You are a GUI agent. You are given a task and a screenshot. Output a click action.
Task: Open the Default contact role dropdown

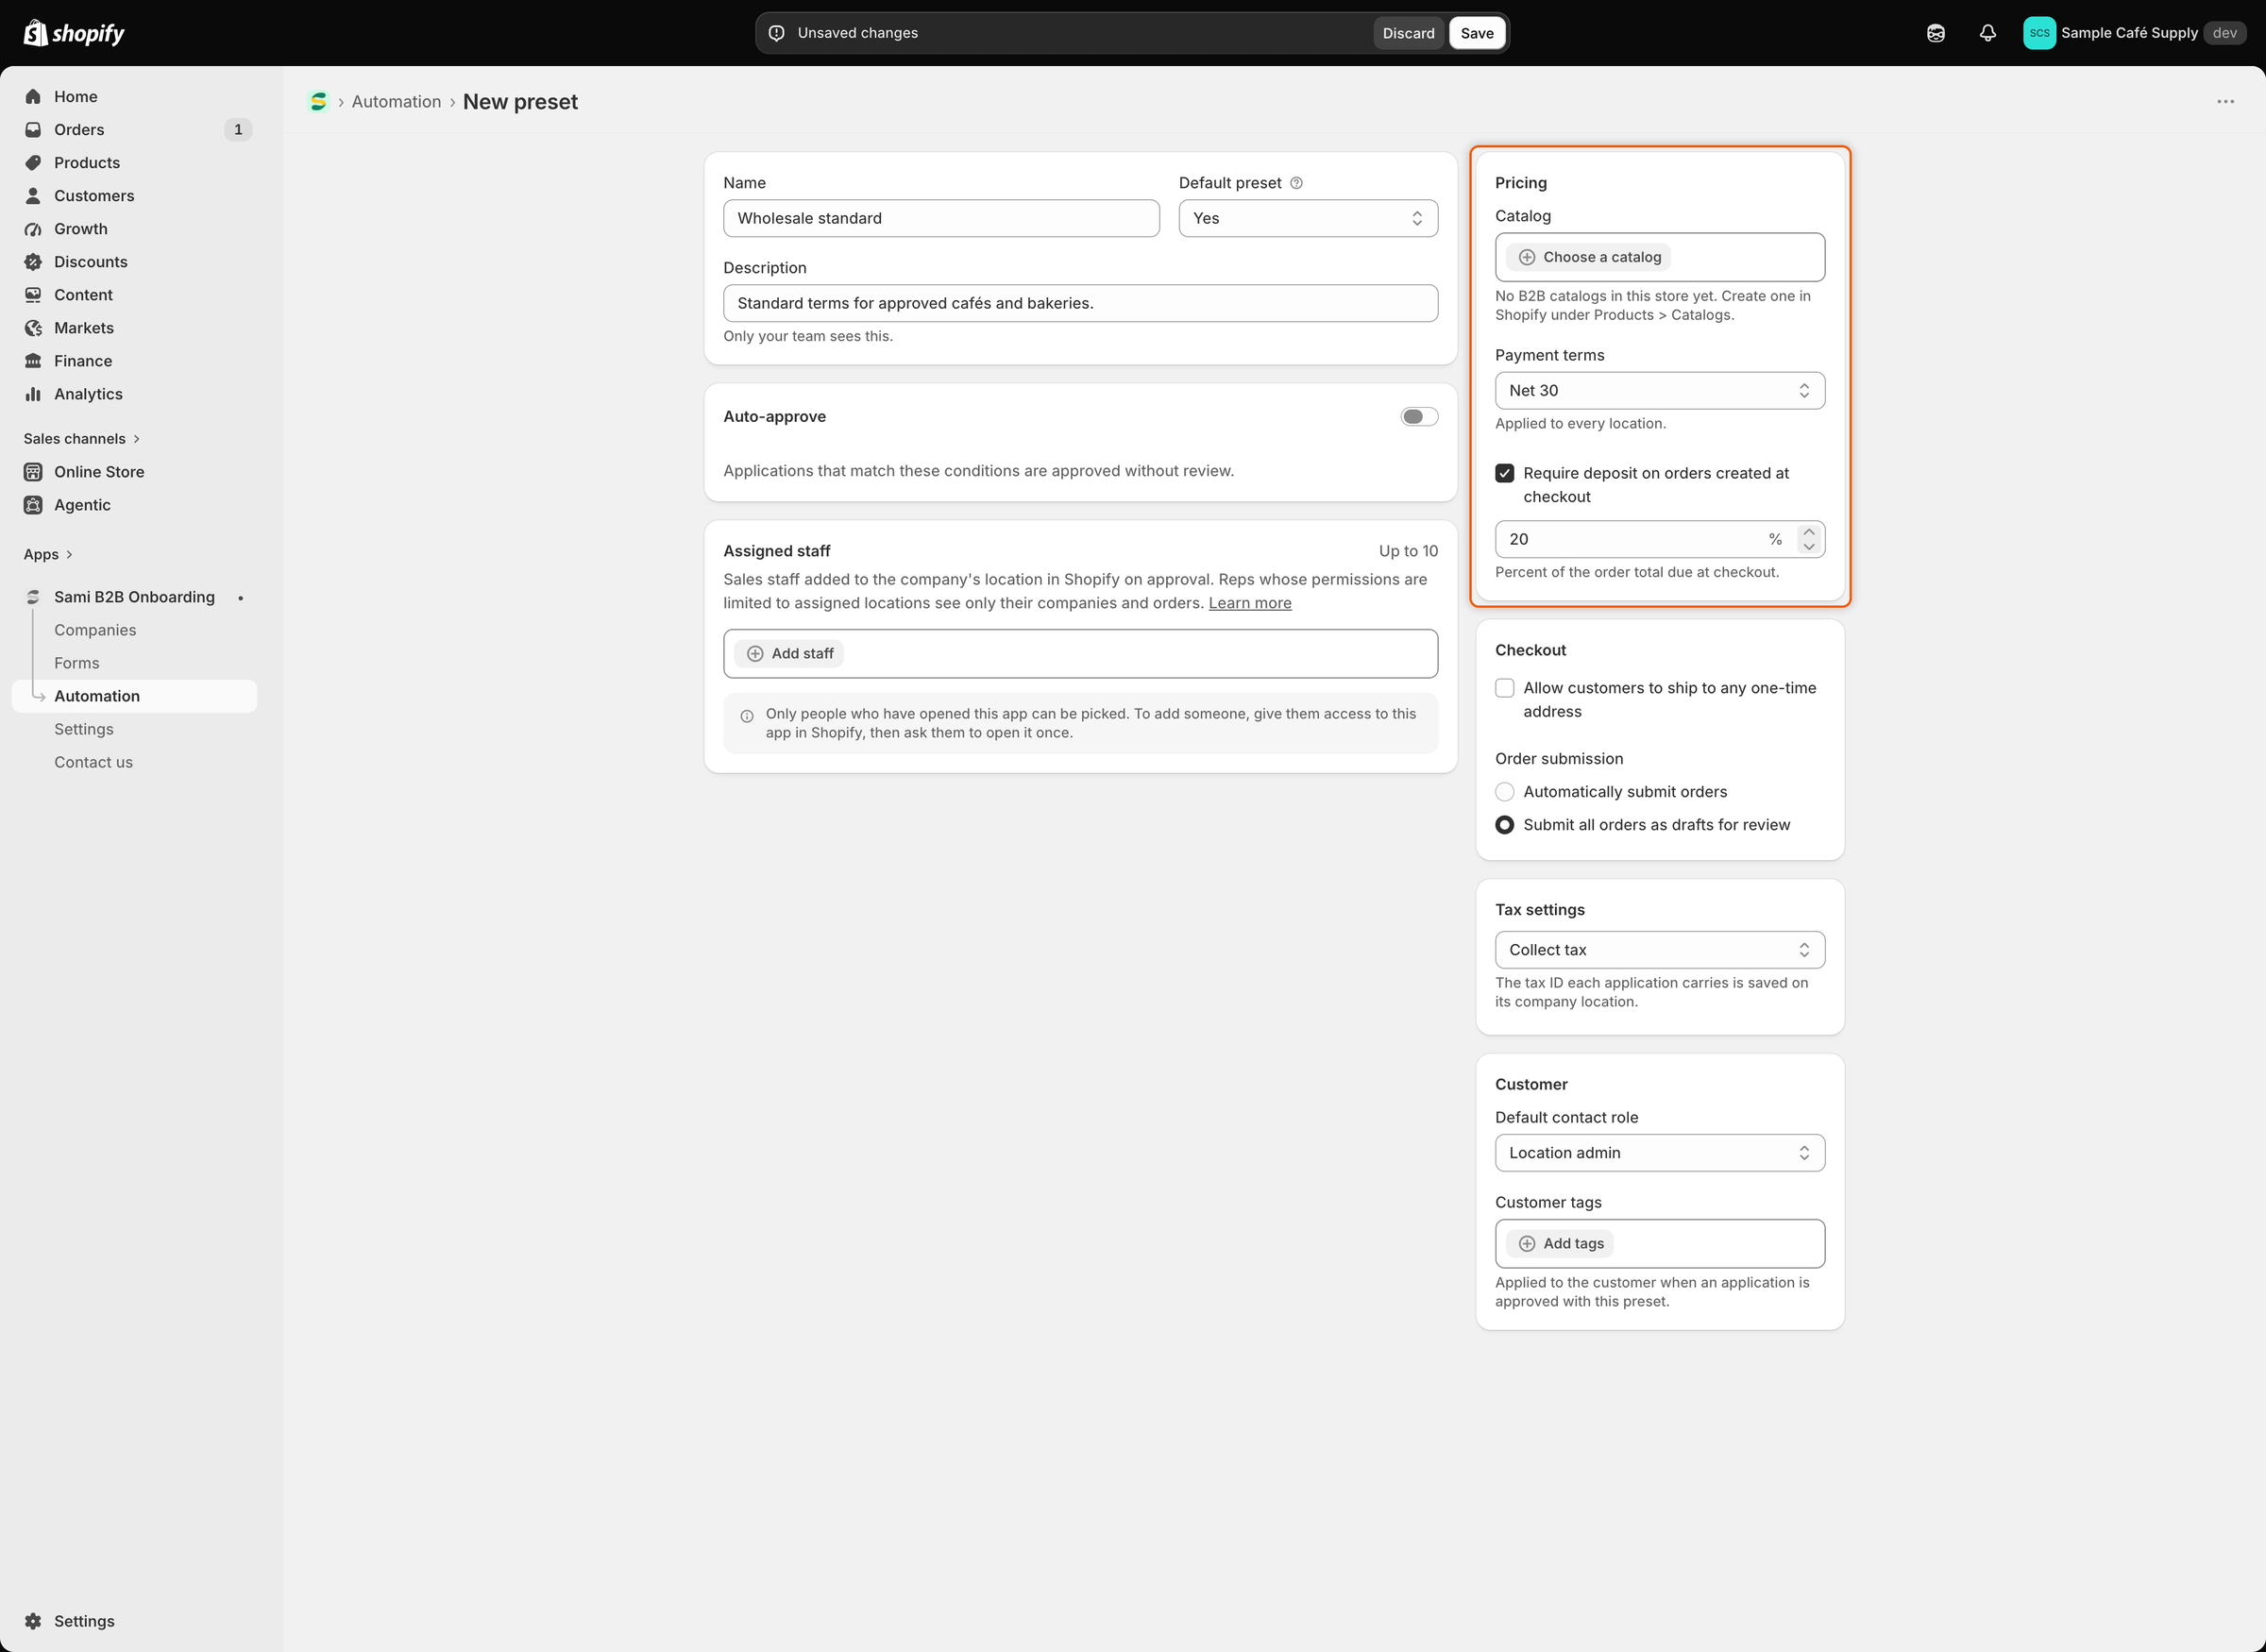pyautogui.click(x=1659, y=1152)
